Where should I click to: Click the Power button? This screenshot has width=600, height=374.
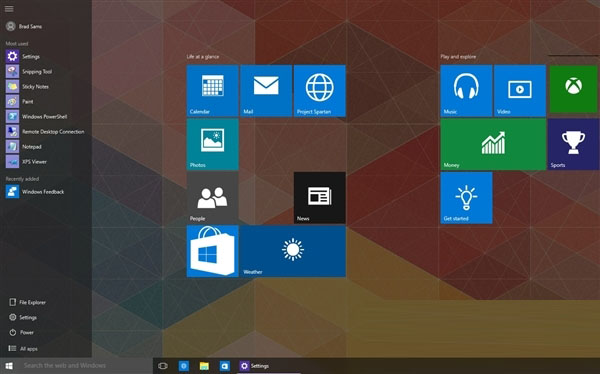pos(22,332)
